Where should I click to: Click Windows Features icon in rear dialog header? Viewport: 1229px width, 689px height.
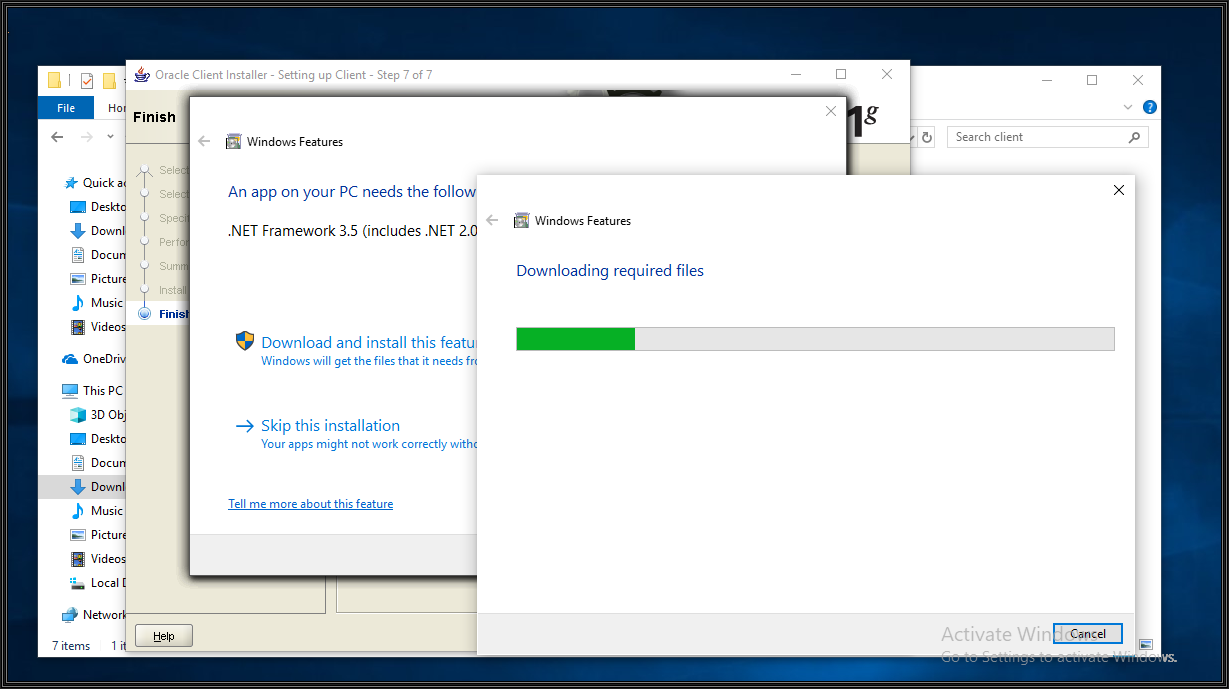click(x=233, y=142)
